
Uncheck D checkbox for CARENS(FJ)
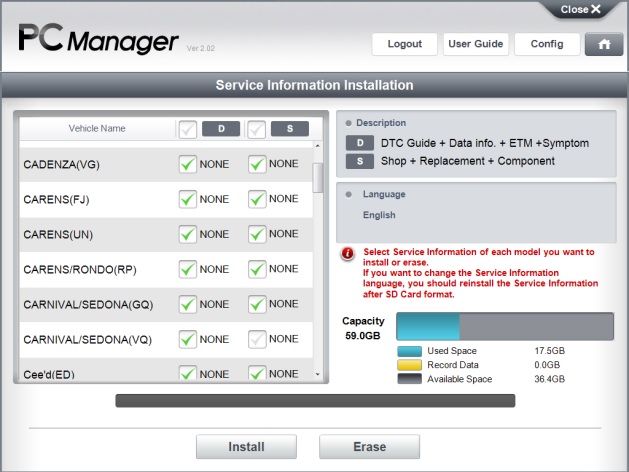pos(187,199)
